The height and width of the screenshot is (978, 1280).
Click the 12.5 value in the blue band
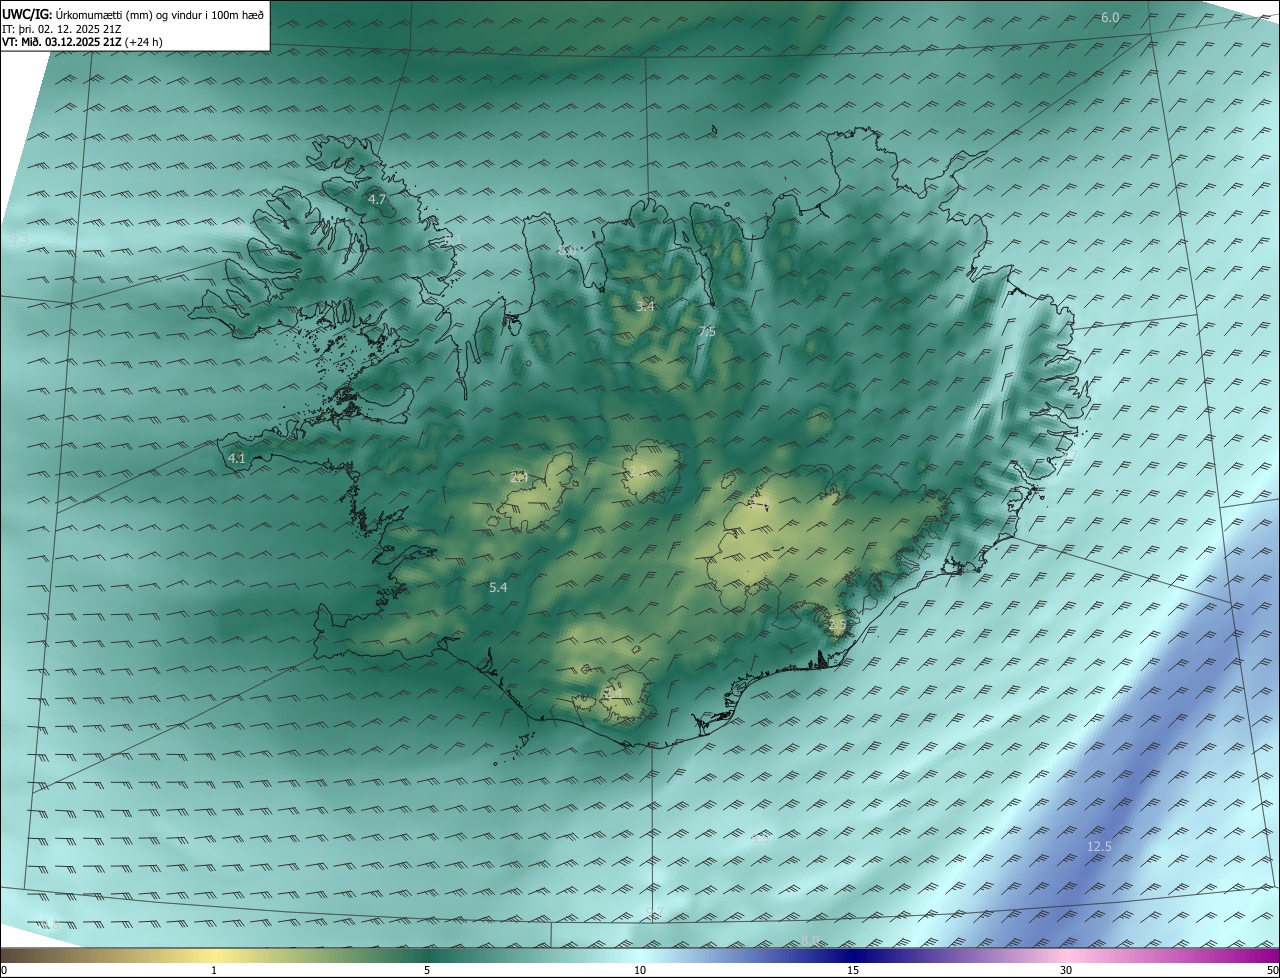coord(1099,846)
